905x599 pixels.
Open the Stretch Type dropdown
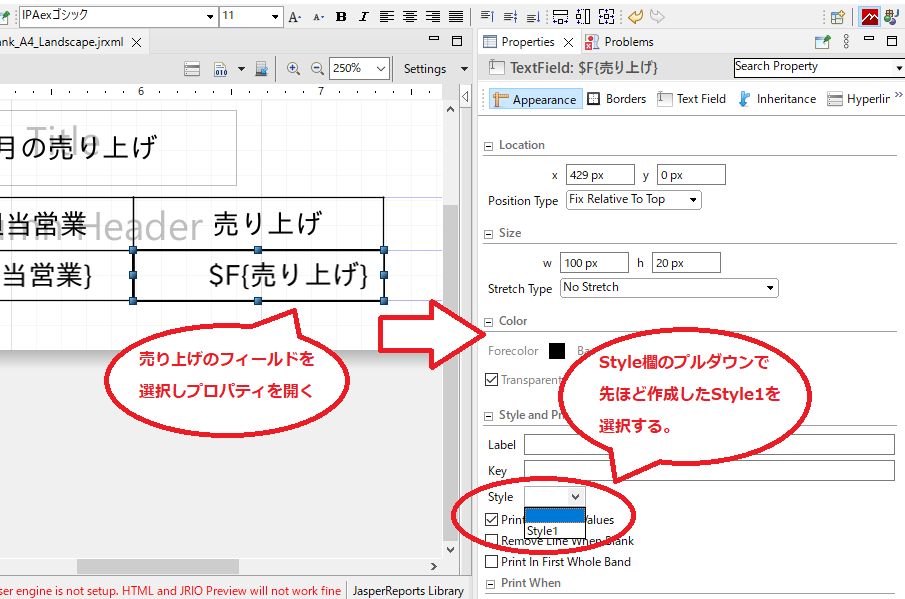(669, 287)
